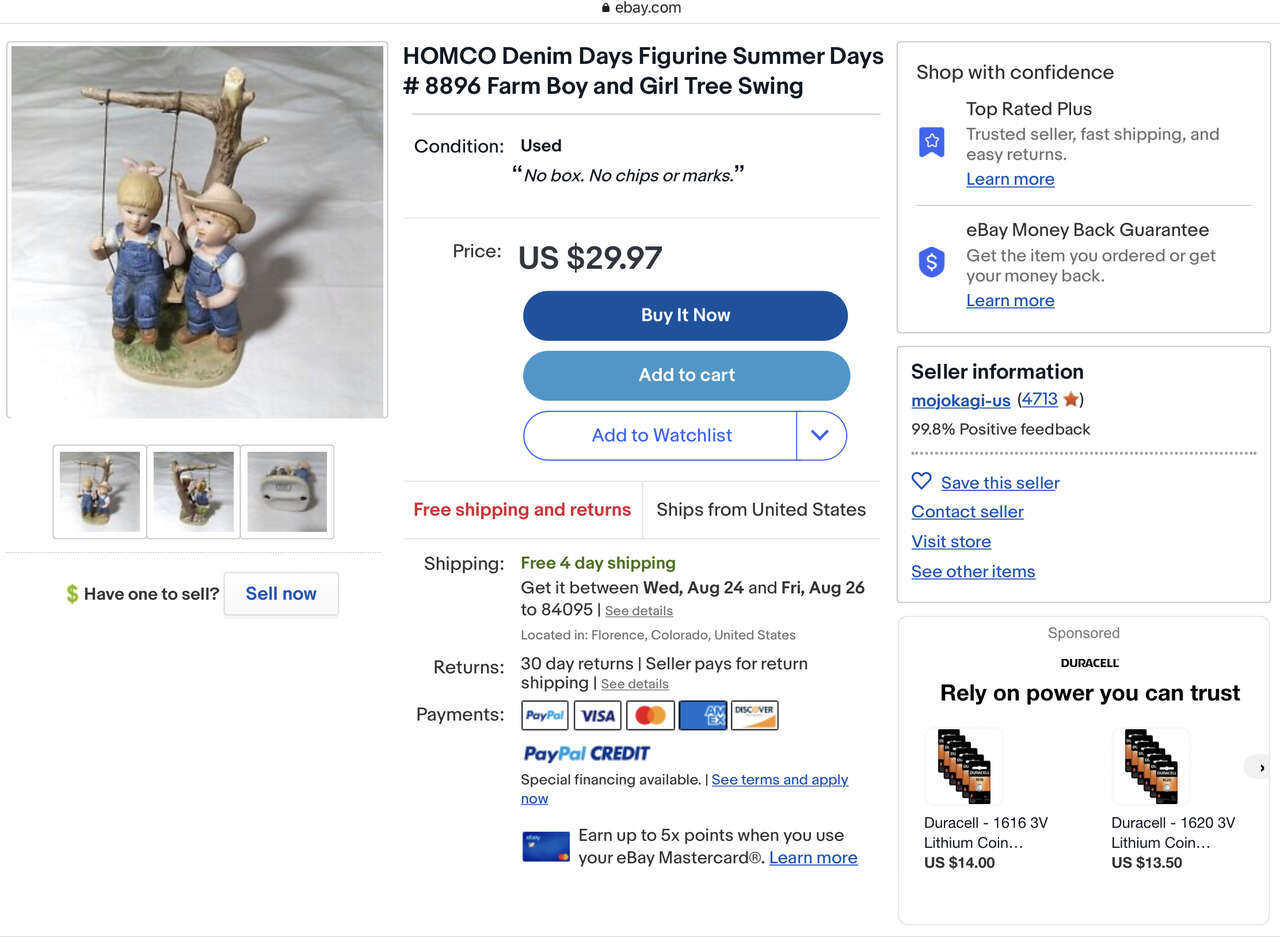Add the figurine to cart
This screenshot has height=937, width=1280.
point(686,375)
